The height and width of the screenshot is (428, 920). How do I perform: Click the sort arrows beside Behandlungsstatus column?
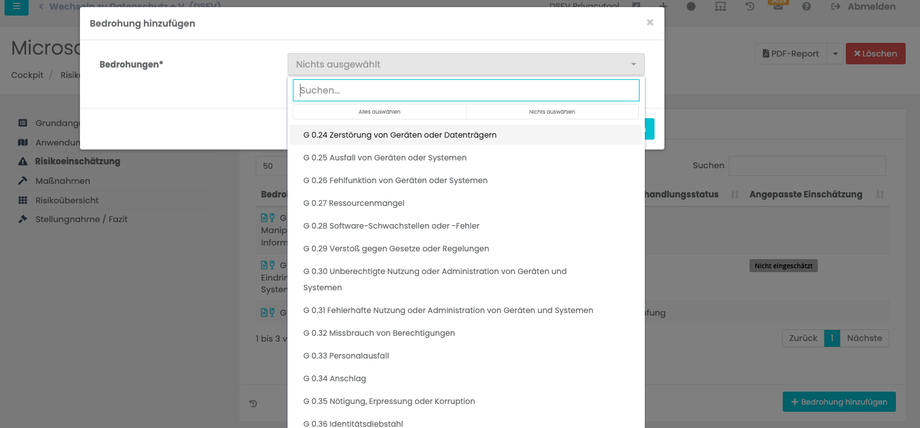[x=735, y=194]
